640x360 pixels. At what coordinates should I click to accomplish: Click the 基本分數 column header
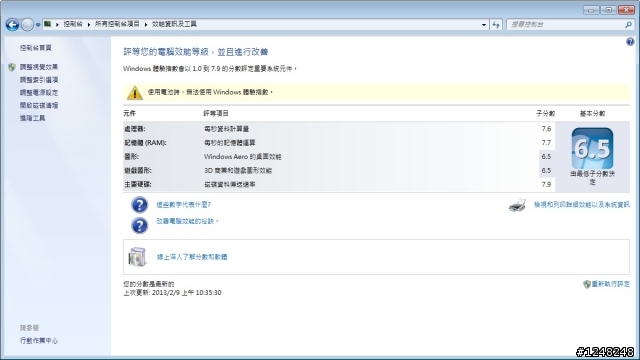click(592, 113)
